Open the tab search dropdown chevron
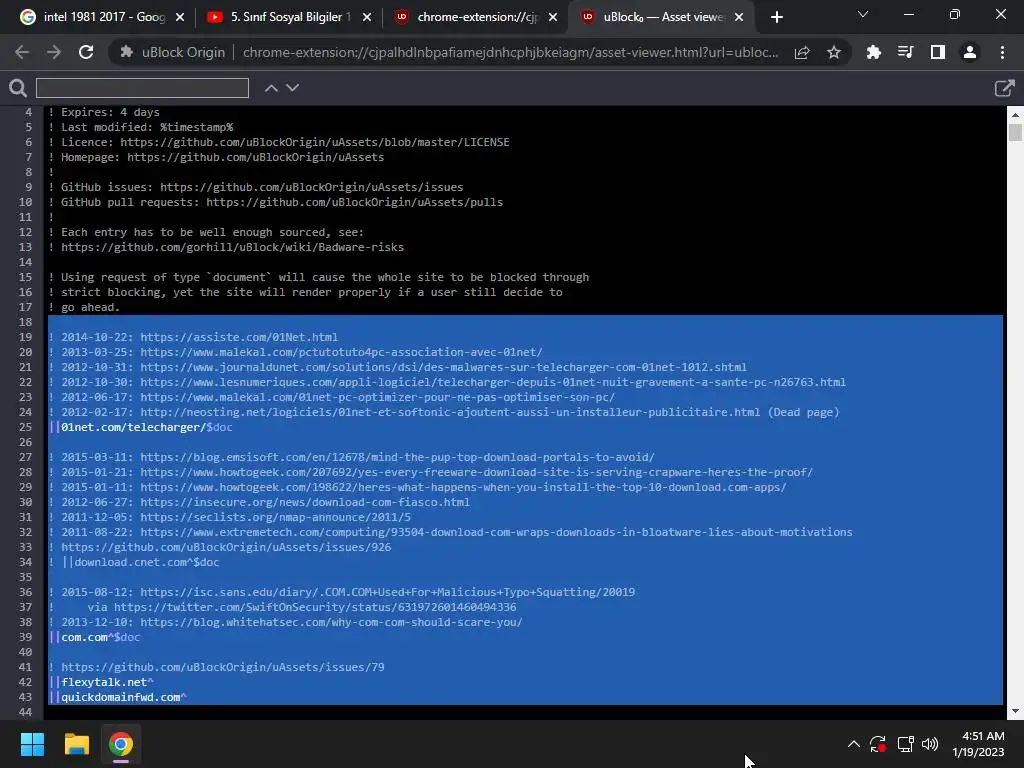Viewport: 1024px width, 768px height. [x=863, y=14]
